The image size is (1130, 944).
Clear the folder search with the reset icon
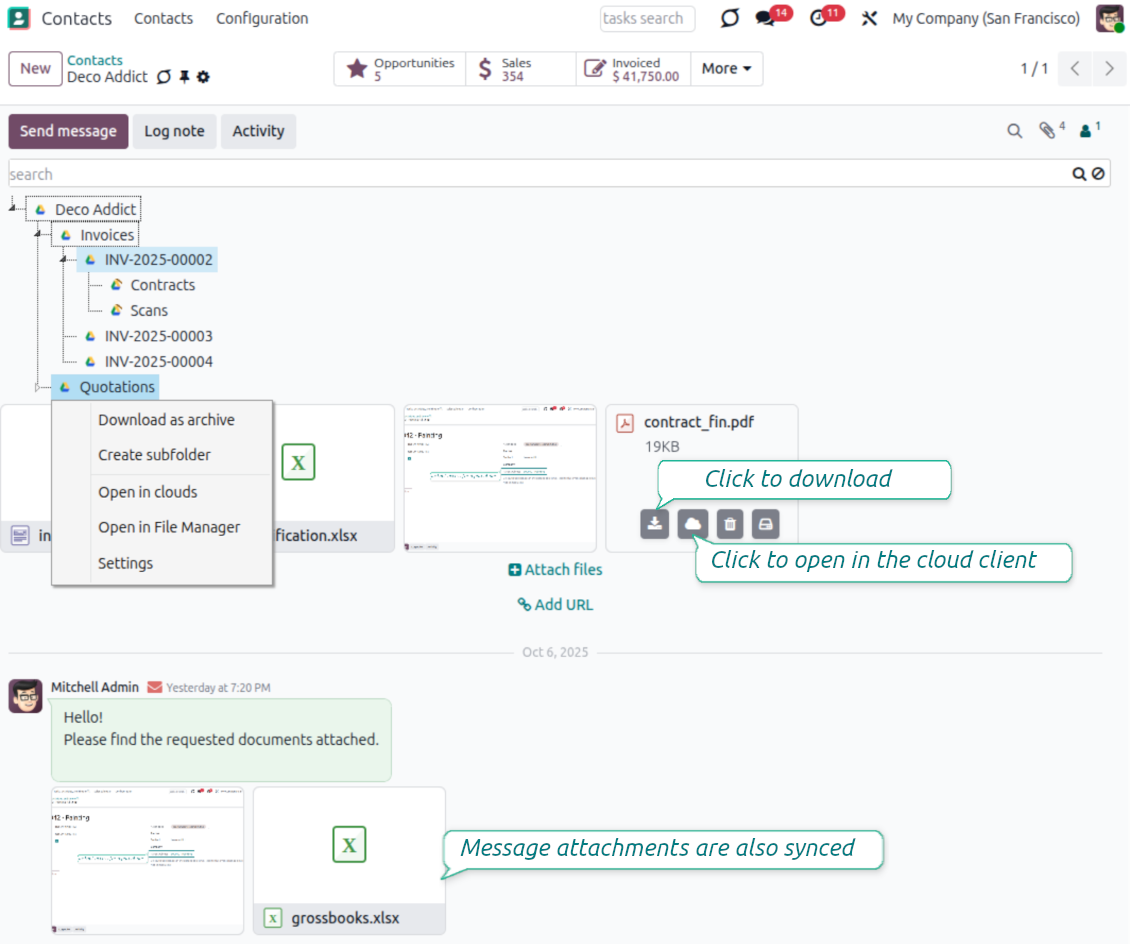(x=1098, y=174)
